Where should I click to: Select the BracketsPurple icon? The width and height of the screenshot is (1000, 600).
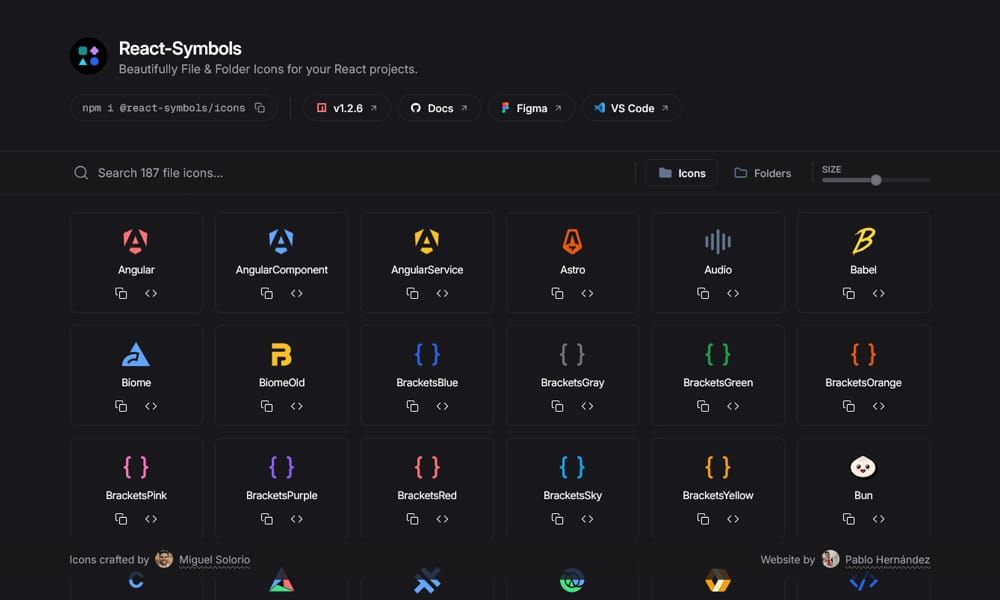pos(281,466)
